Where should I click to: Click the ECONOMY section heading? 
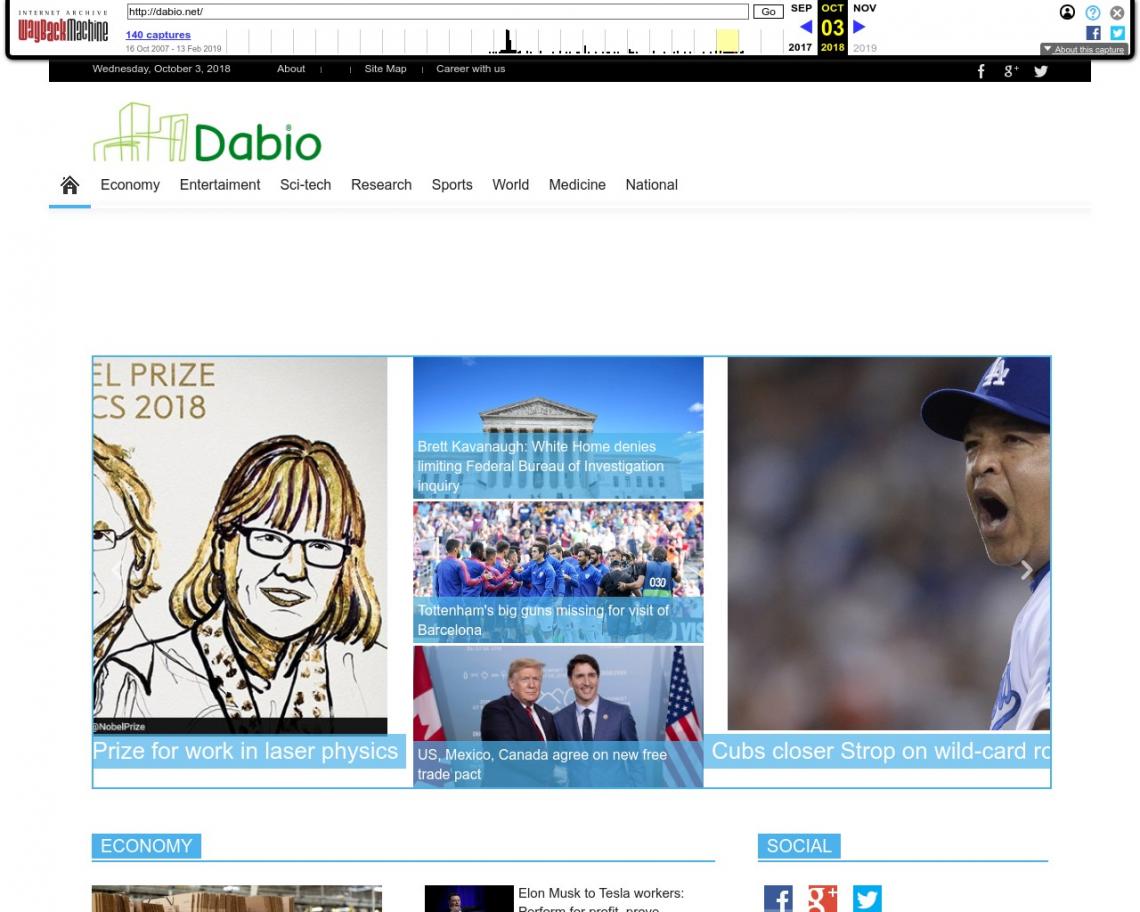pos(146,847)
